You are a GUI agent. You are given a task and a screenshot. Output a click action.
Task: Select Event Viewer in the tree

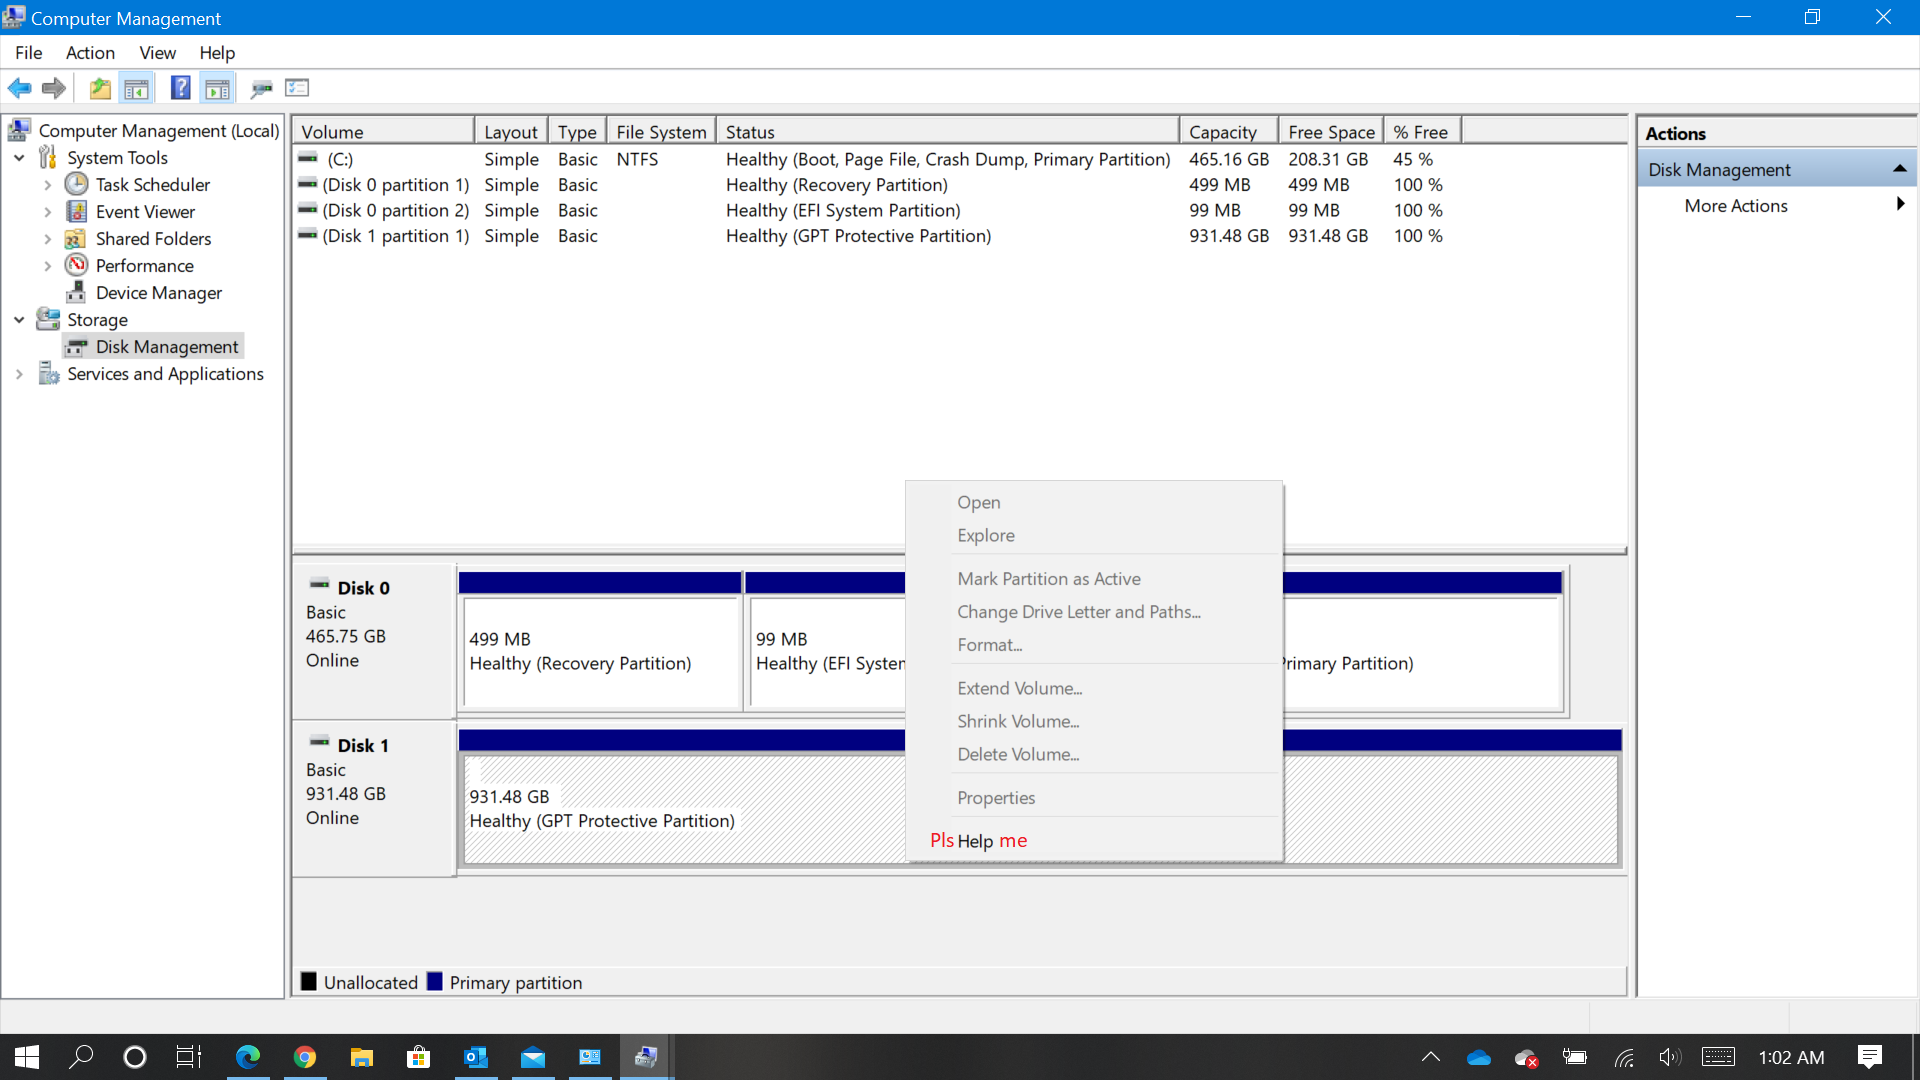coord(145,211)
